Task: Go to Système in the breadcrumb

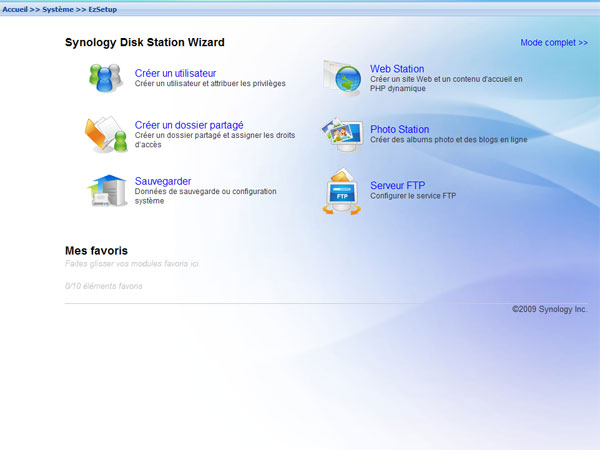Action: point(57,9)
